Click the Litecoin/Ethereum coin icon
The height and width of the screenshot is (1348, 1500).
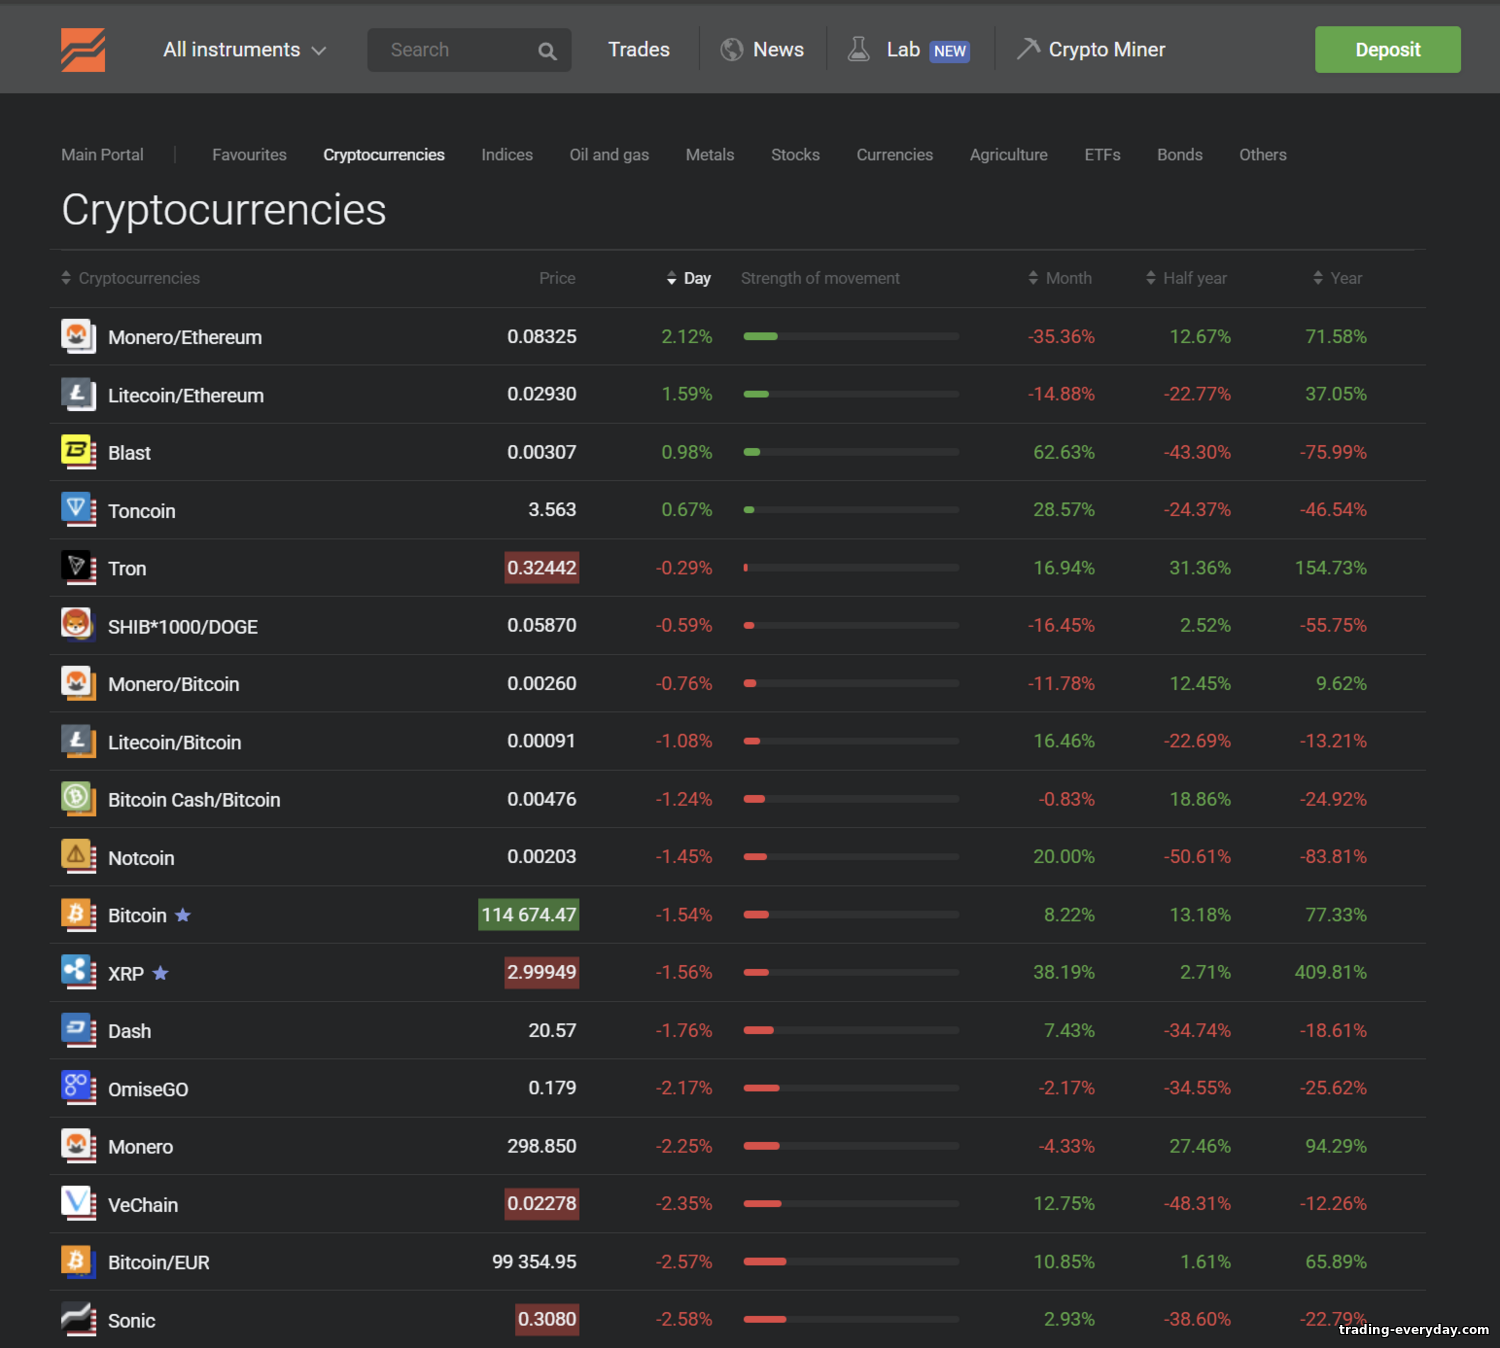click(78, 394)
